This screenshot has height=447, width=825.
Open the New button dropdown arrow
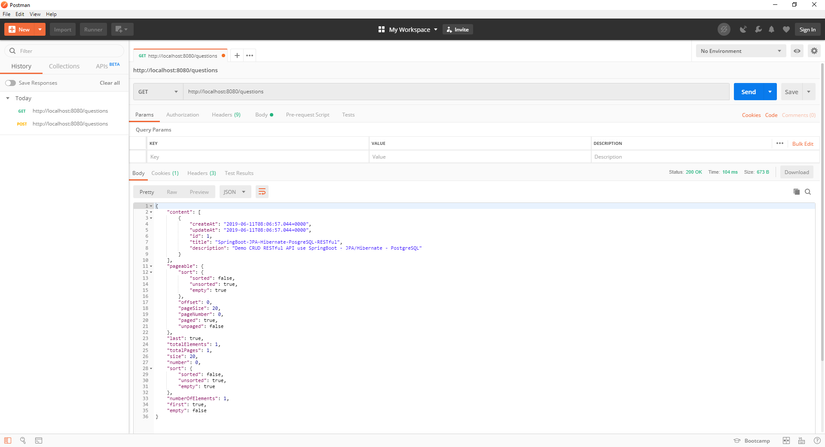pos(39,29)
